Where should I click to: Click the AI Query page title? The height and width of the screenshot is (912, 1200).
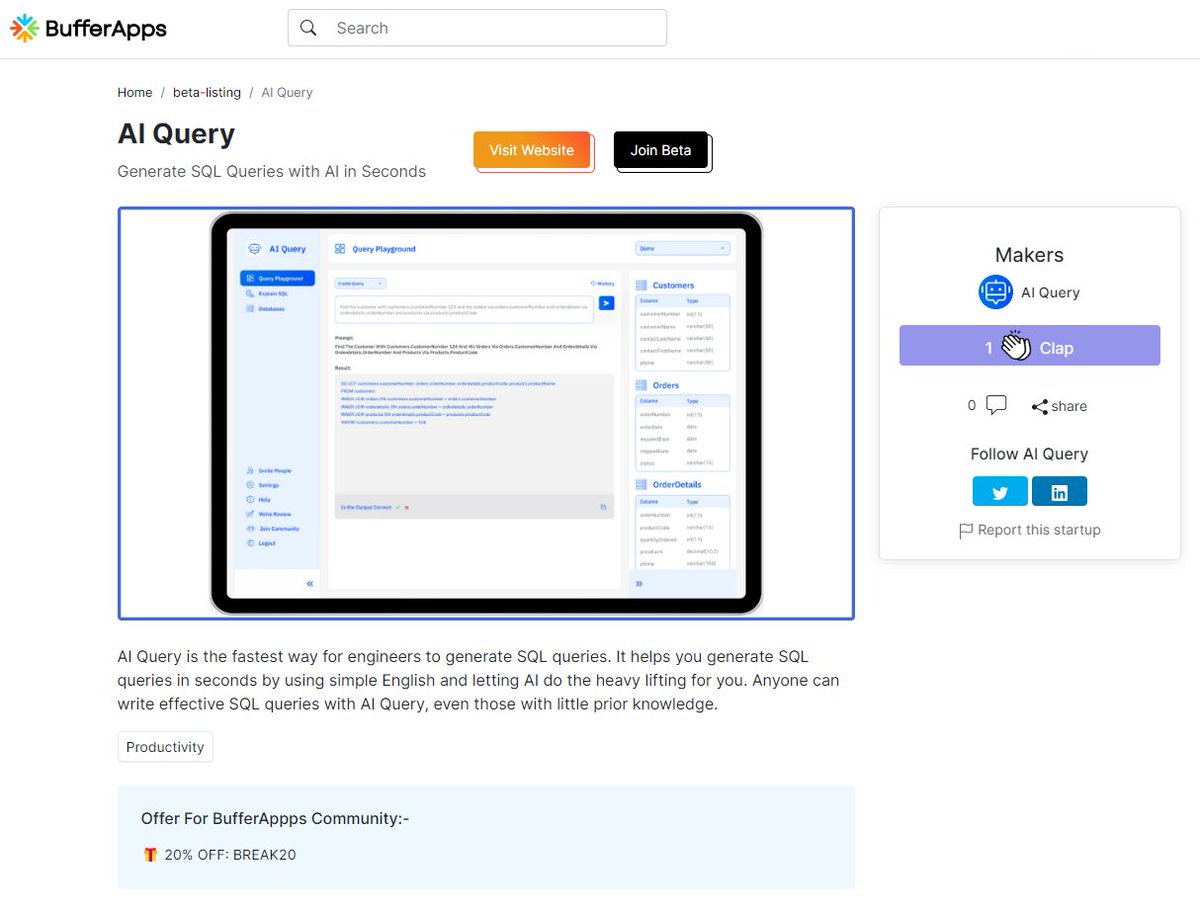(x=176, y=134)
